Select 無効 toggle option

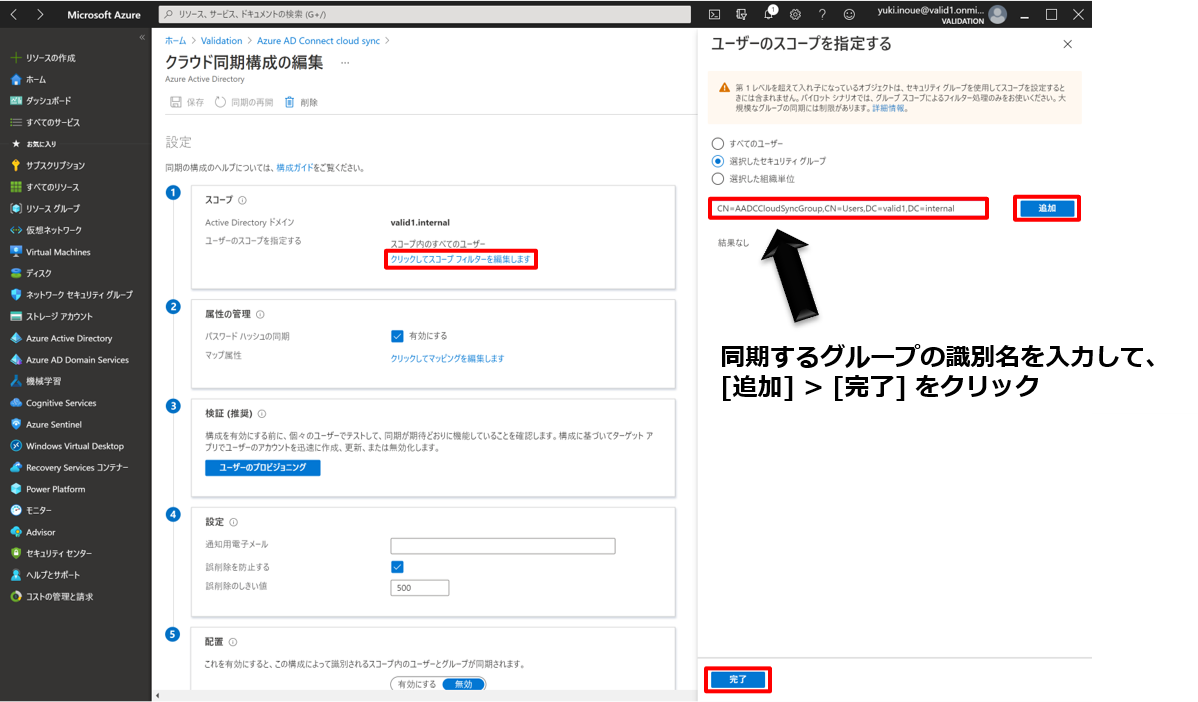pyautogui.click(x=464, y=684)
